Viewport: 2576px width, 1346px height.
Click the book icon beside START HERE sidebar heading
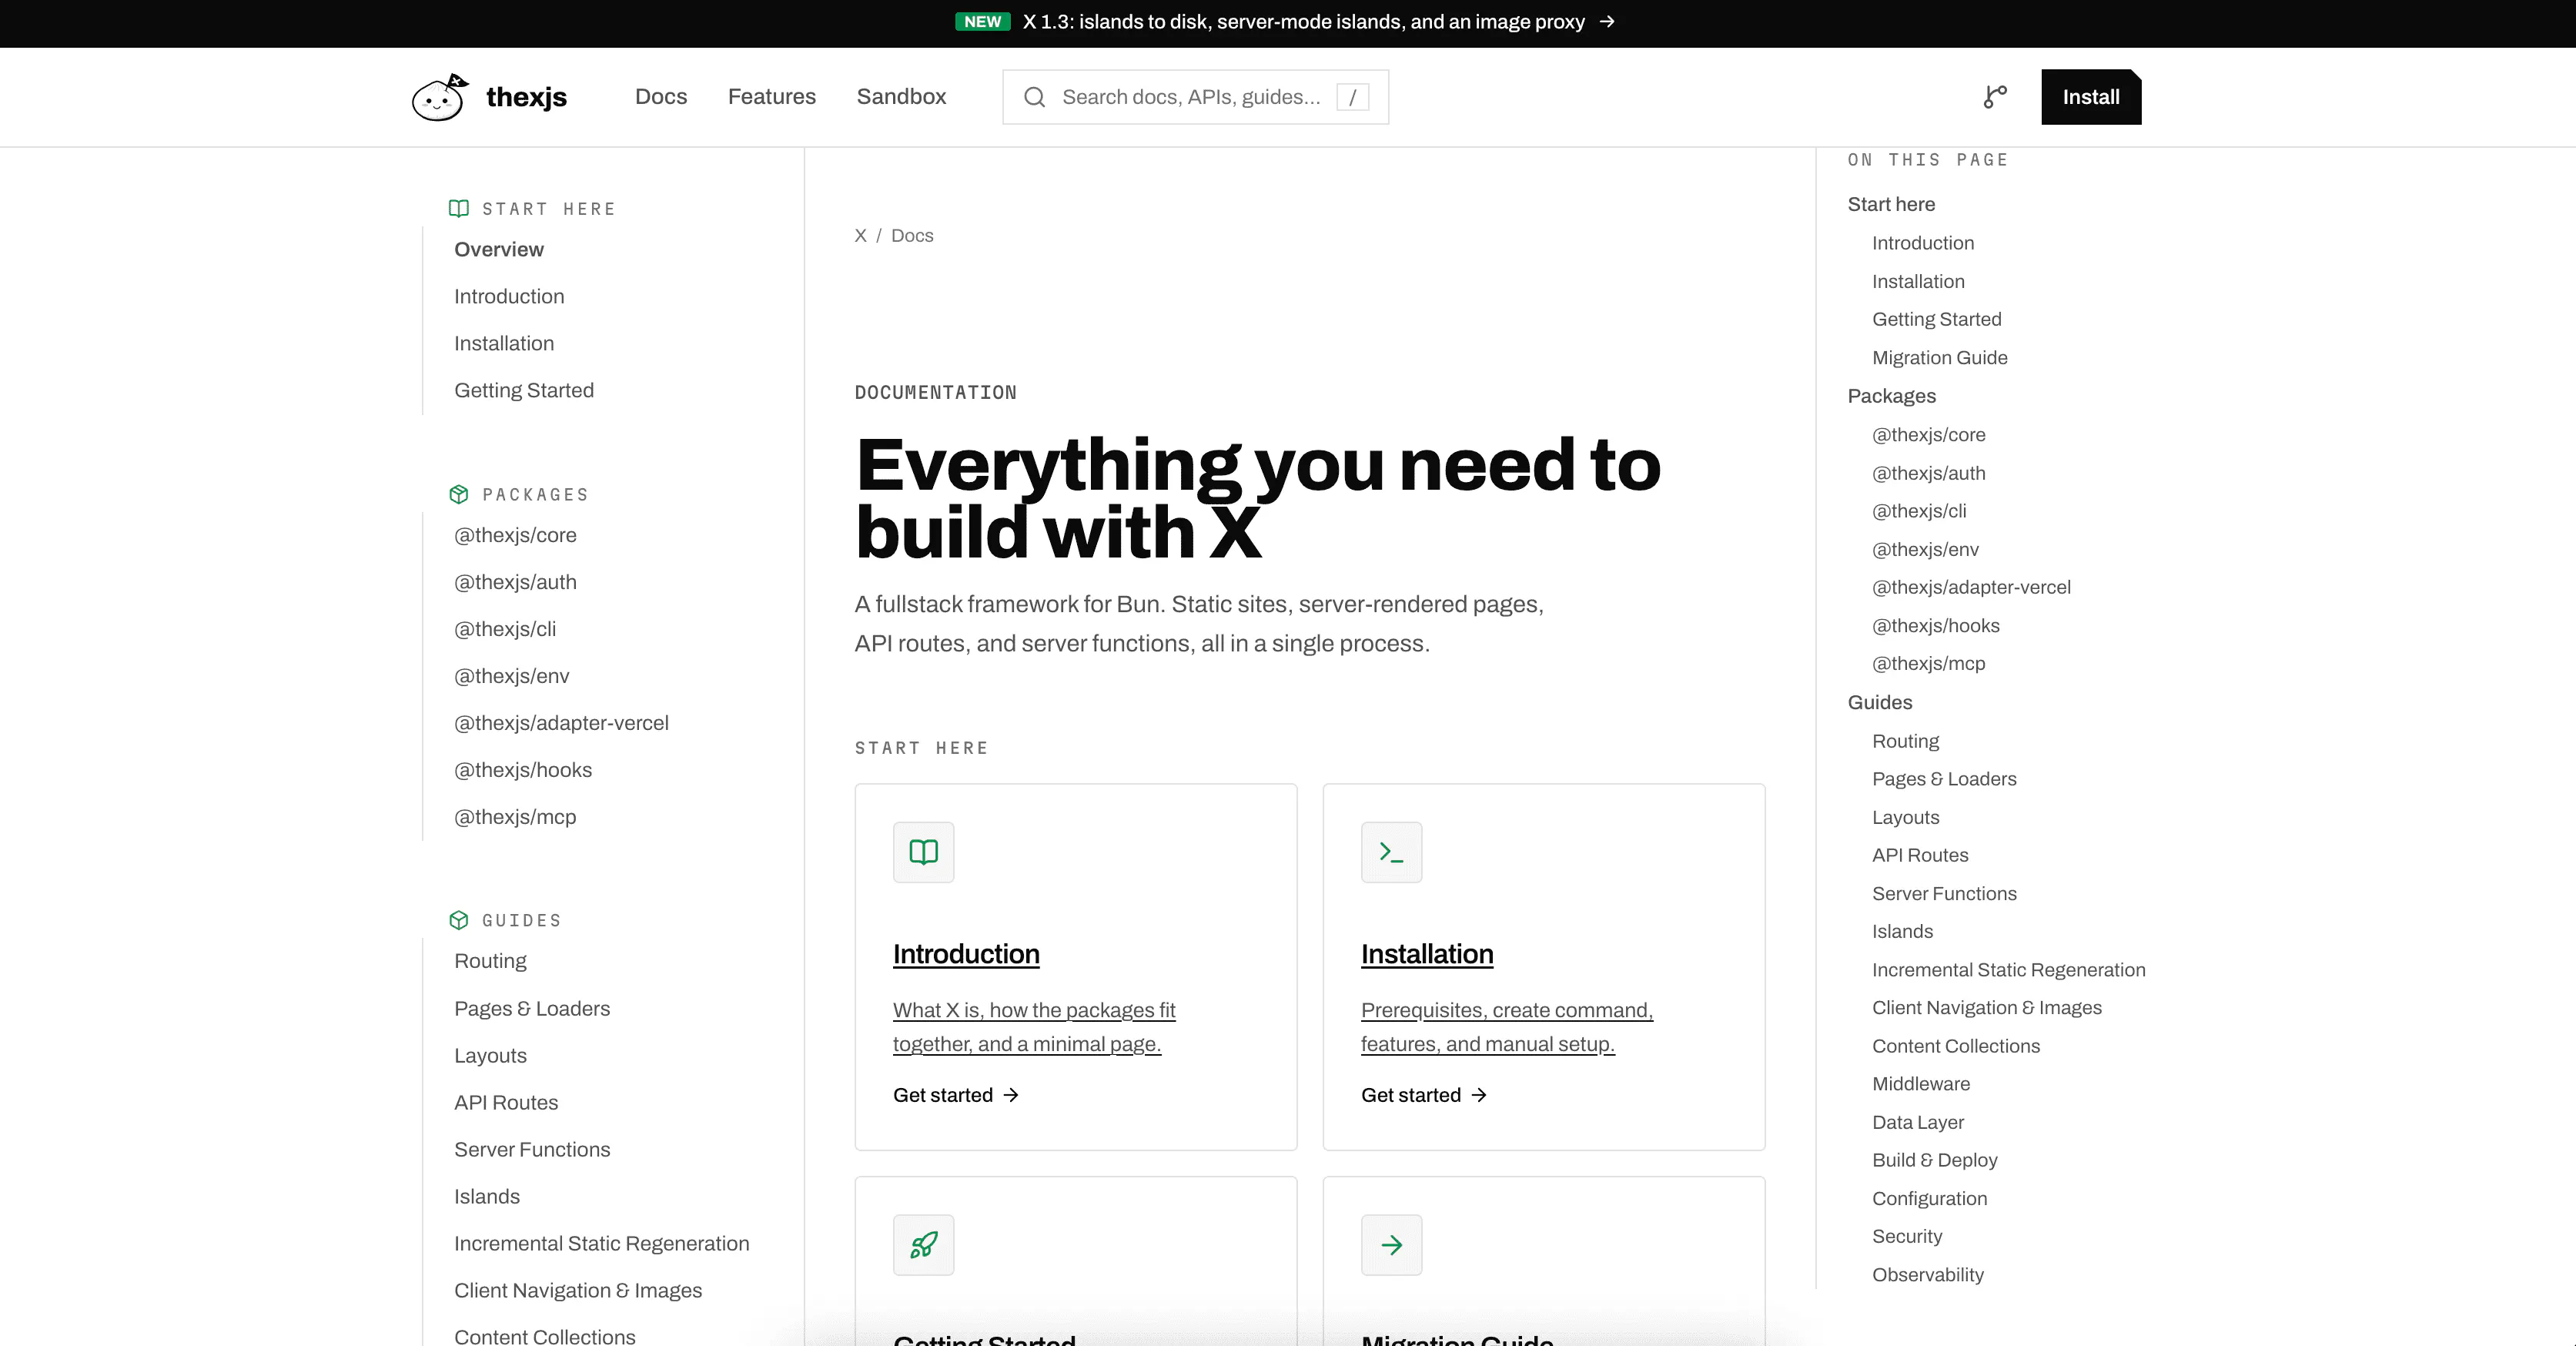coord(459,208)
